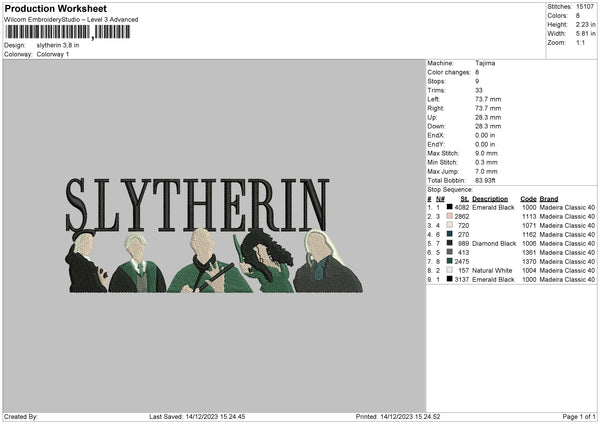Click the 'Created By:' footer label
Screen dimensions: 600x424
pos(21,417)
